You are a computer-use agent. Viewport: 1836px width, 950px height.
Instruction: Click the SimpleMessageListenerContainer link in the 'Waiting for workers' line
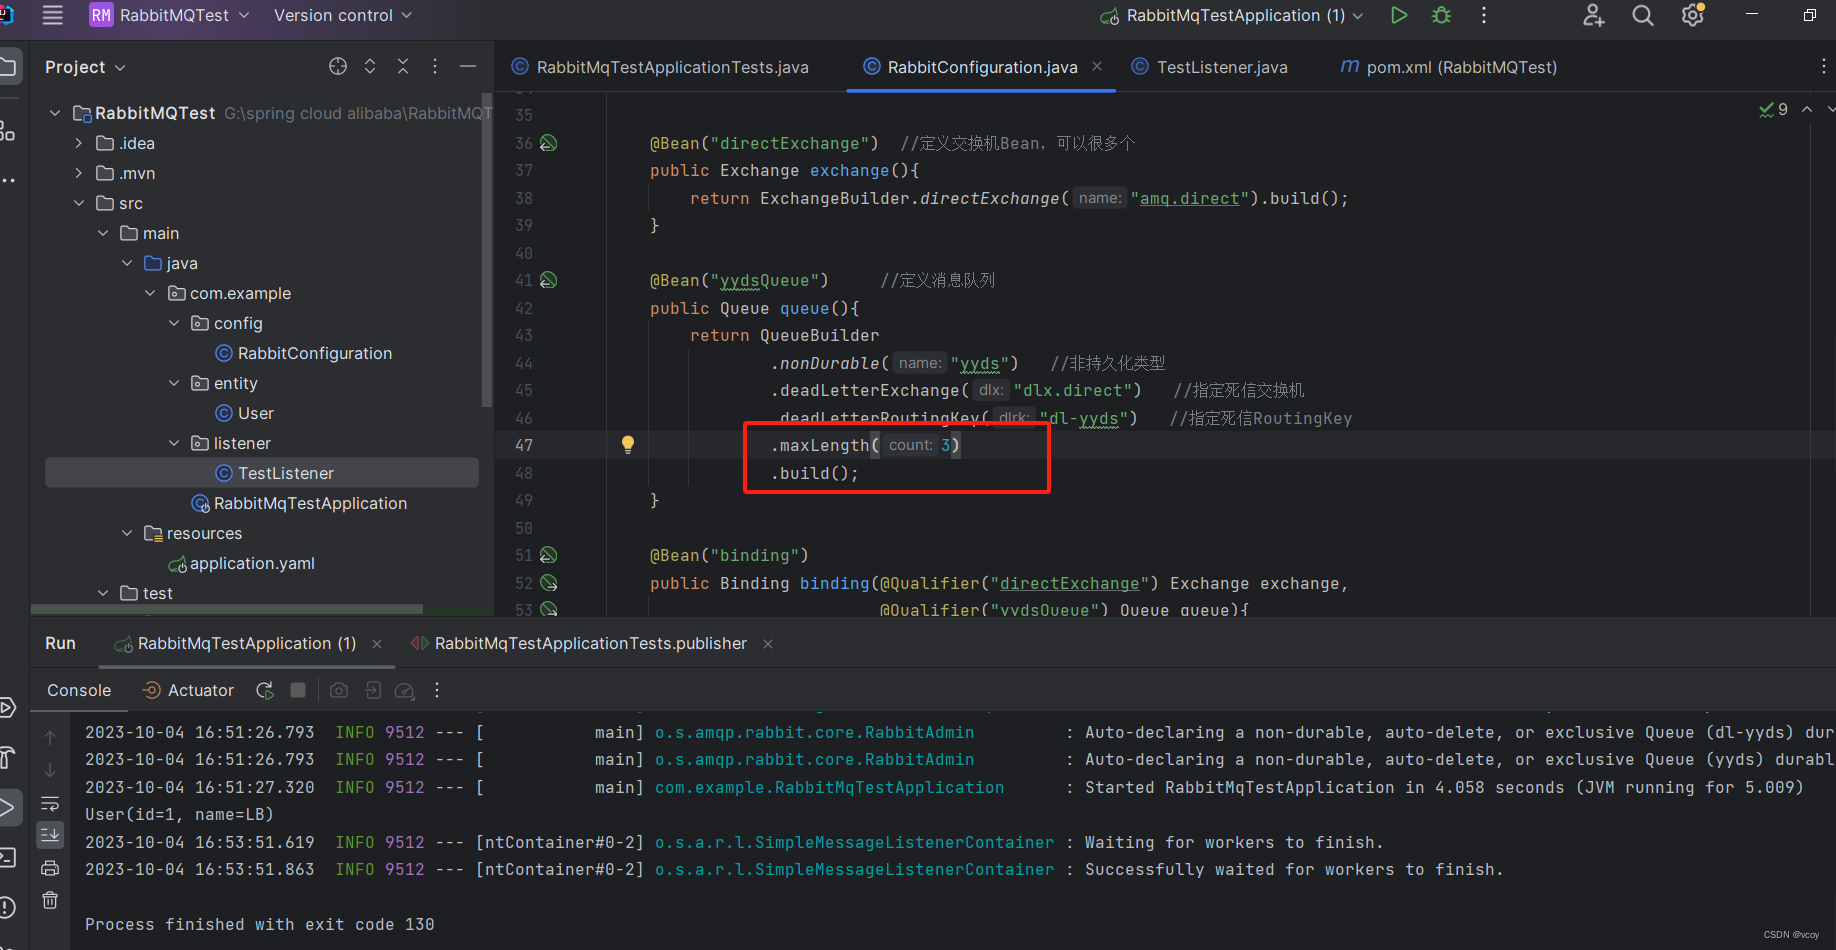[854, 842]
